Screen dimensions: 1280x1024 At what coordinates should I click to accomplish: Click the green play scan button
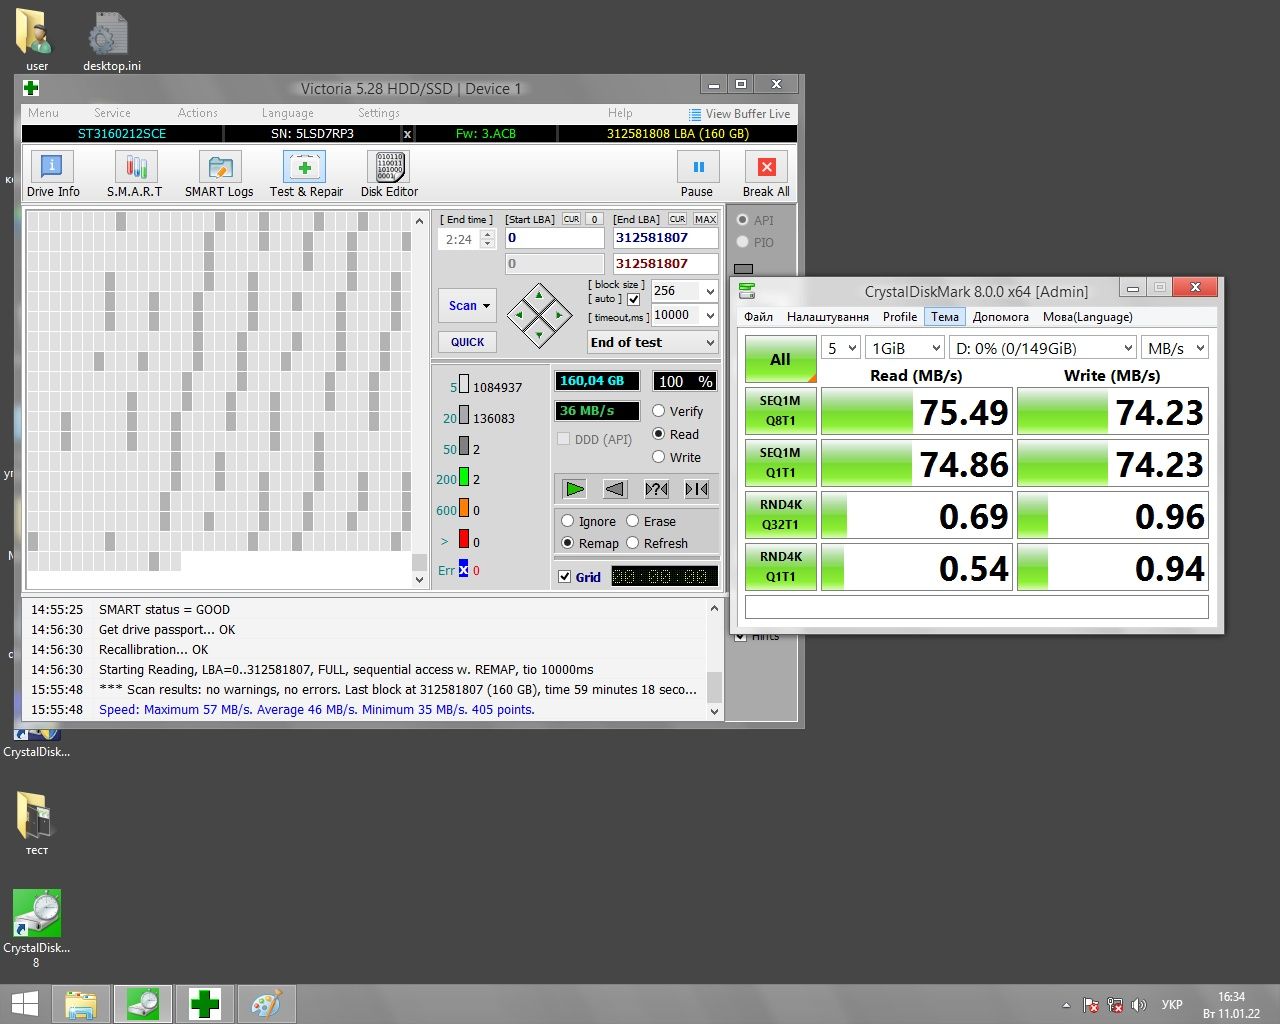tap(575, 489)
